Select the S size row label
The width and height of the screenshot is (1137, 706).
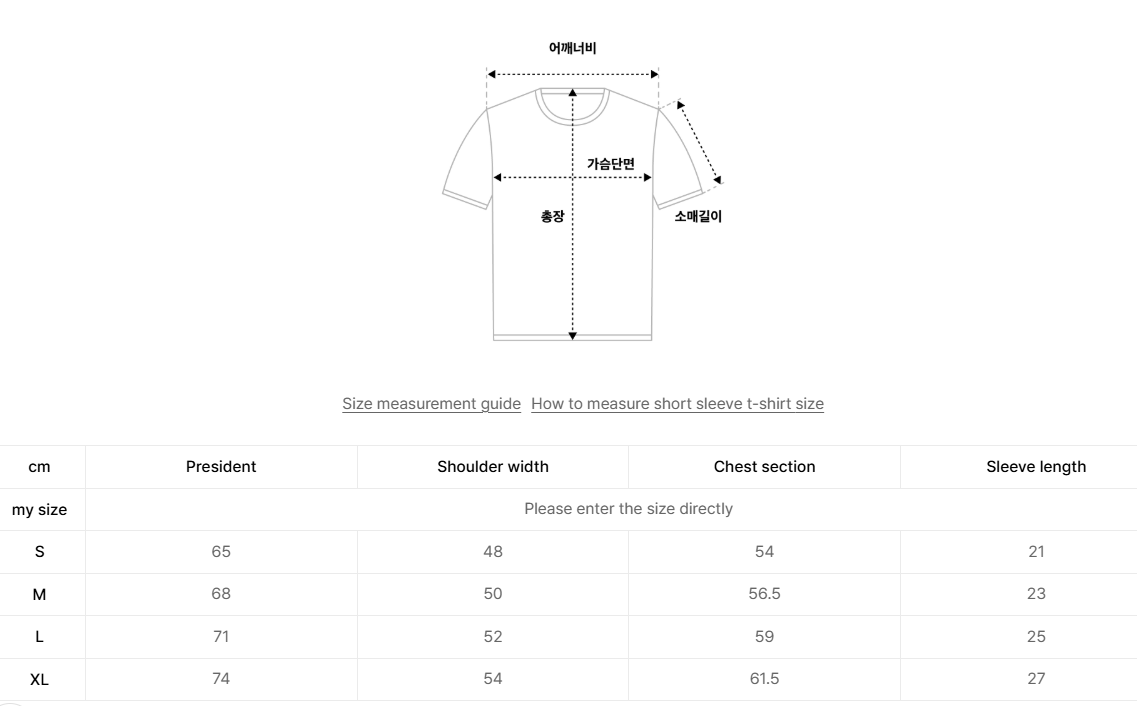coord(39,552)
